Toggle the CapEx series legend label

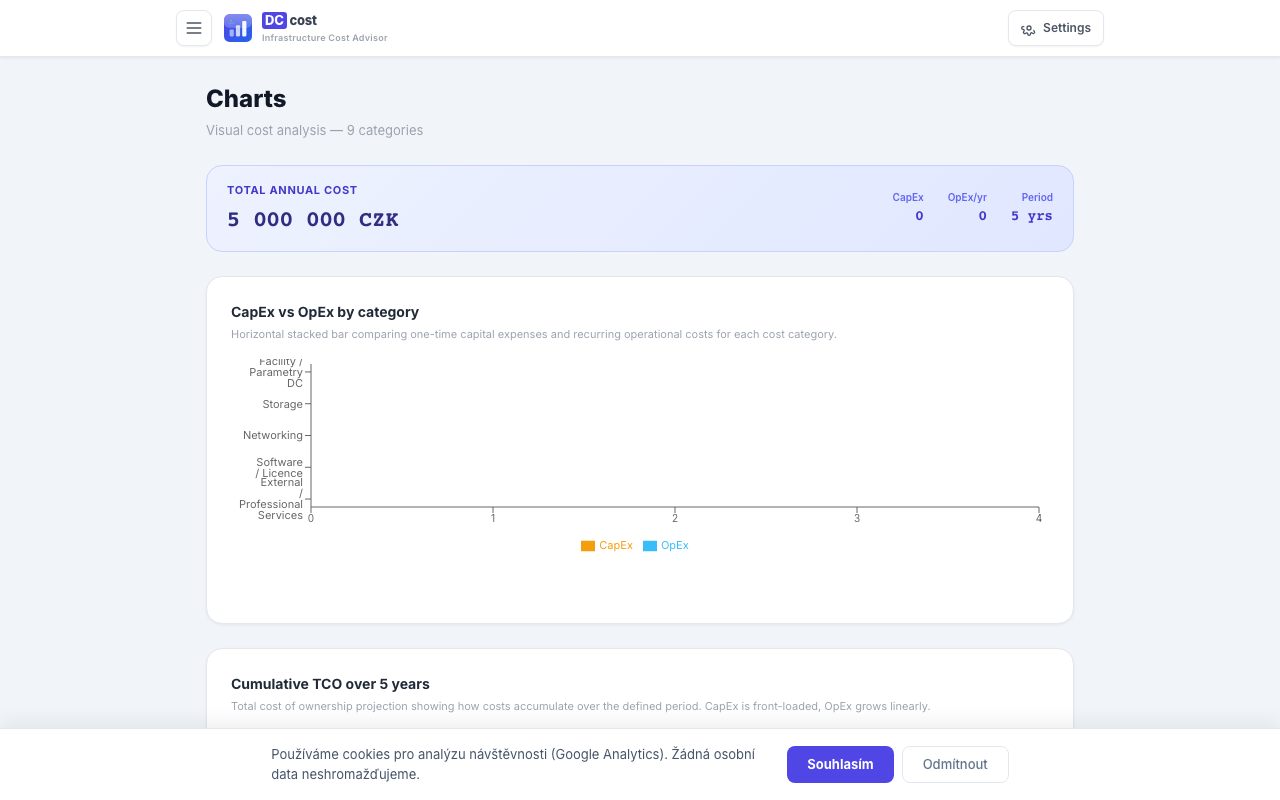[616, 546]
